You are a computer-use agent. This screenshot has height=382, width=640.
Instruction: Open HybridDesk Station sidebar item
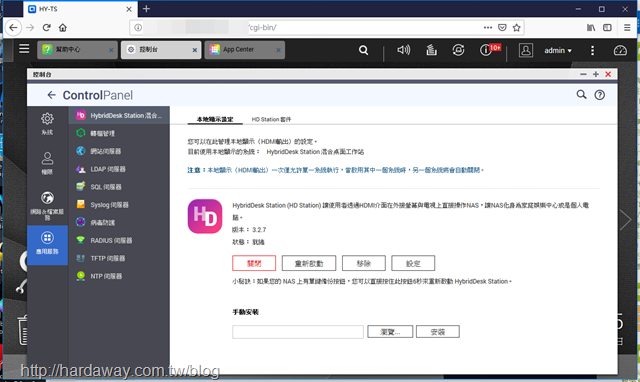click(119, 115)
